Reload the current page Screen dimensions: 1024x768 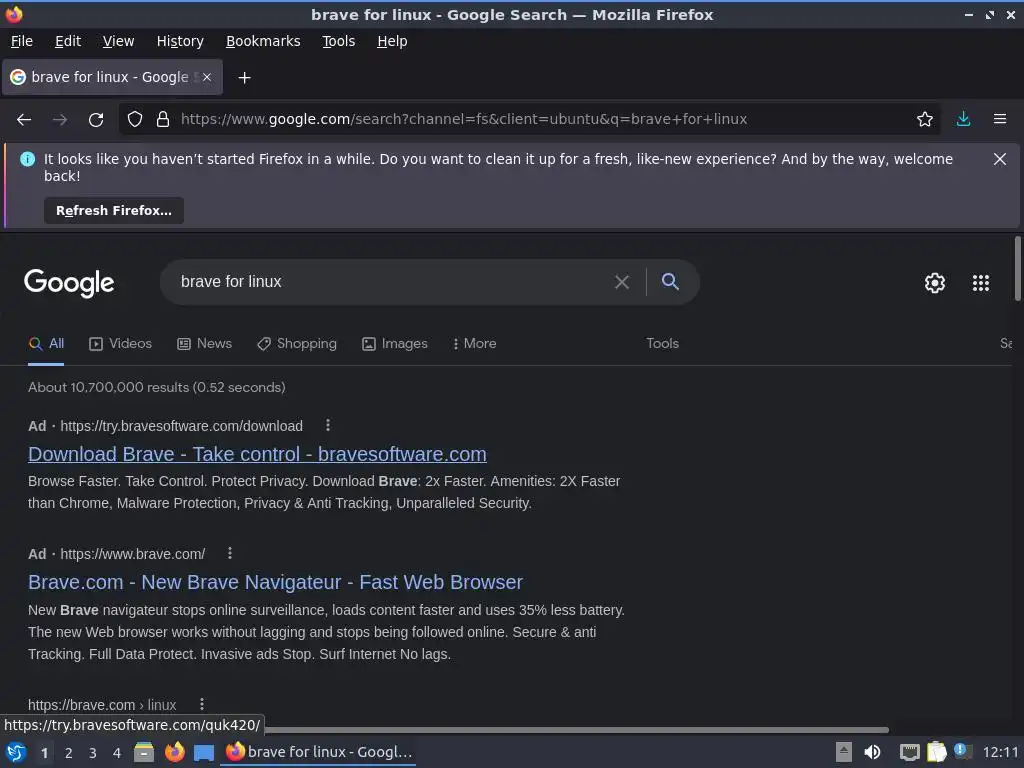(96, 120)
